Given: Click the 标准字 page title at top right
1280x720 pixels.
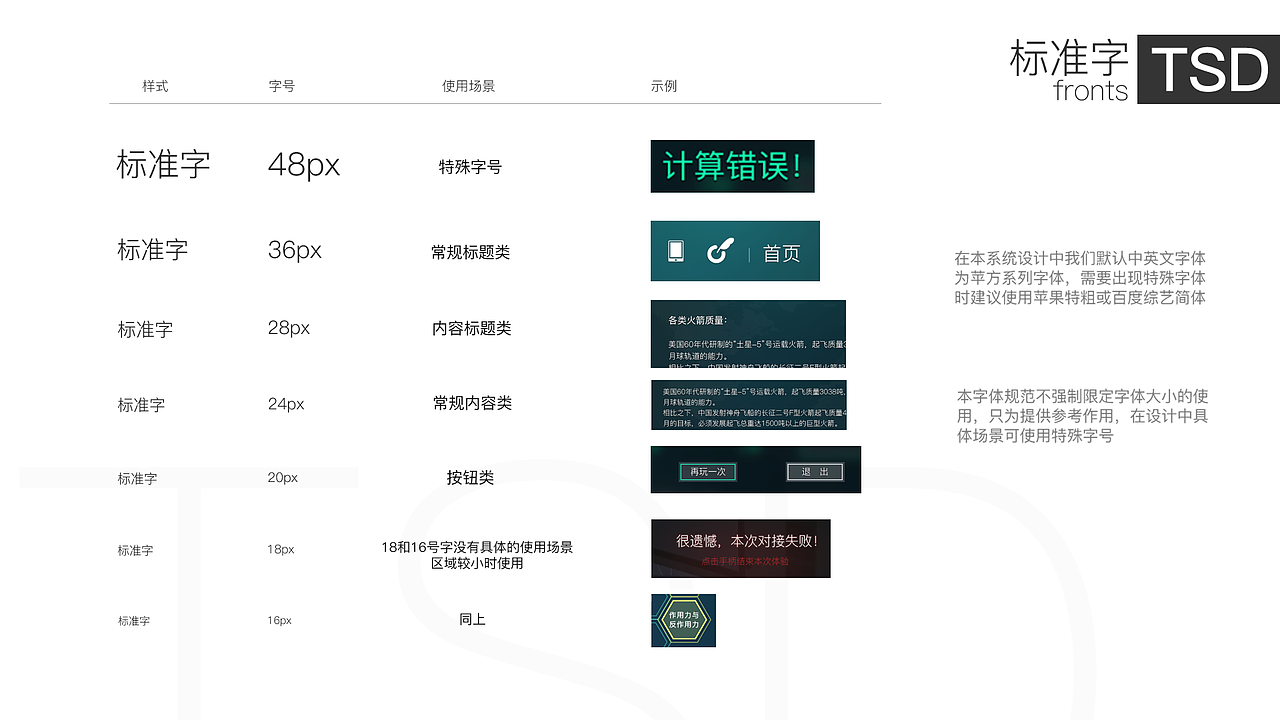Looking at the screenshot, I should coord(1069,58).
